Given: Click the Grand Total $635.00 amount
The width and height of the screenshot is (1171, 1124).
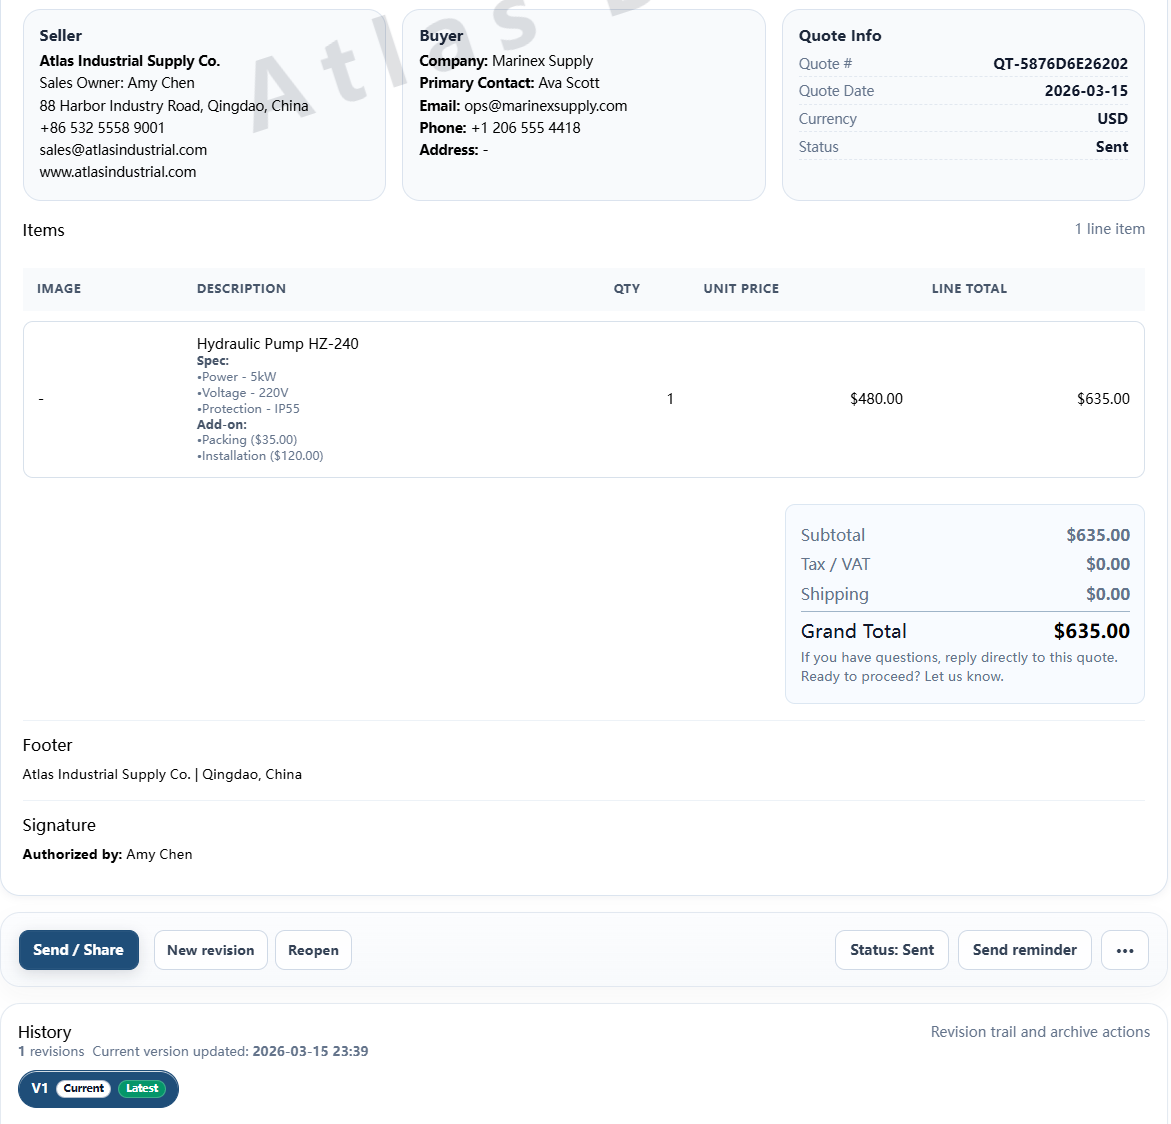Looking at the screenshot, I should click(1092, 631).
